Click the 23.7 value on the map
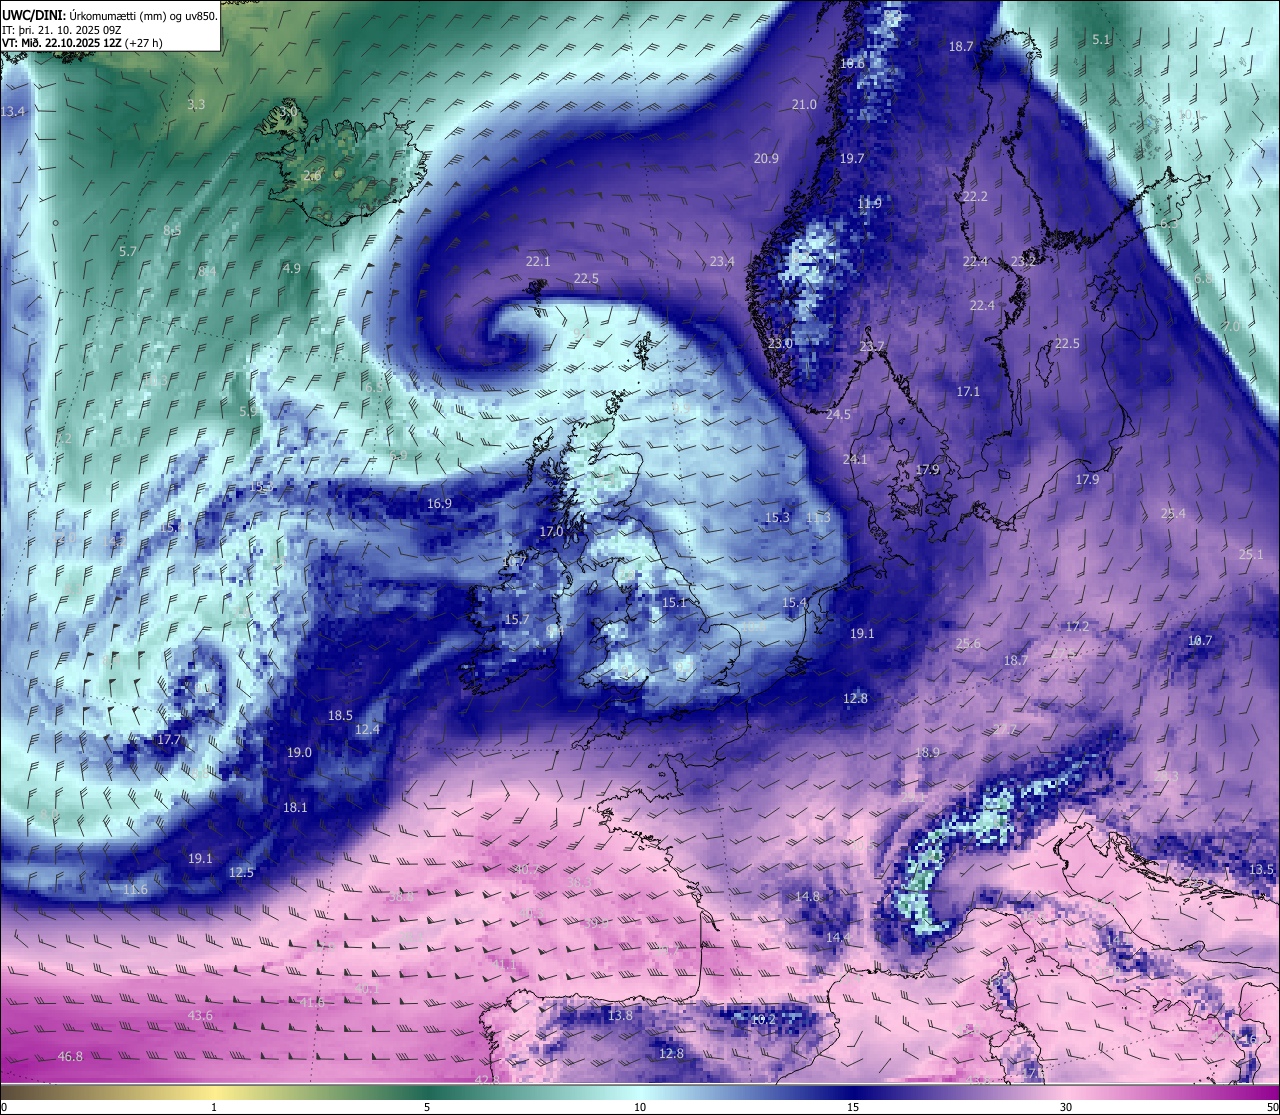Viewport: 1280px width, 1115px height. coord(872,346)
